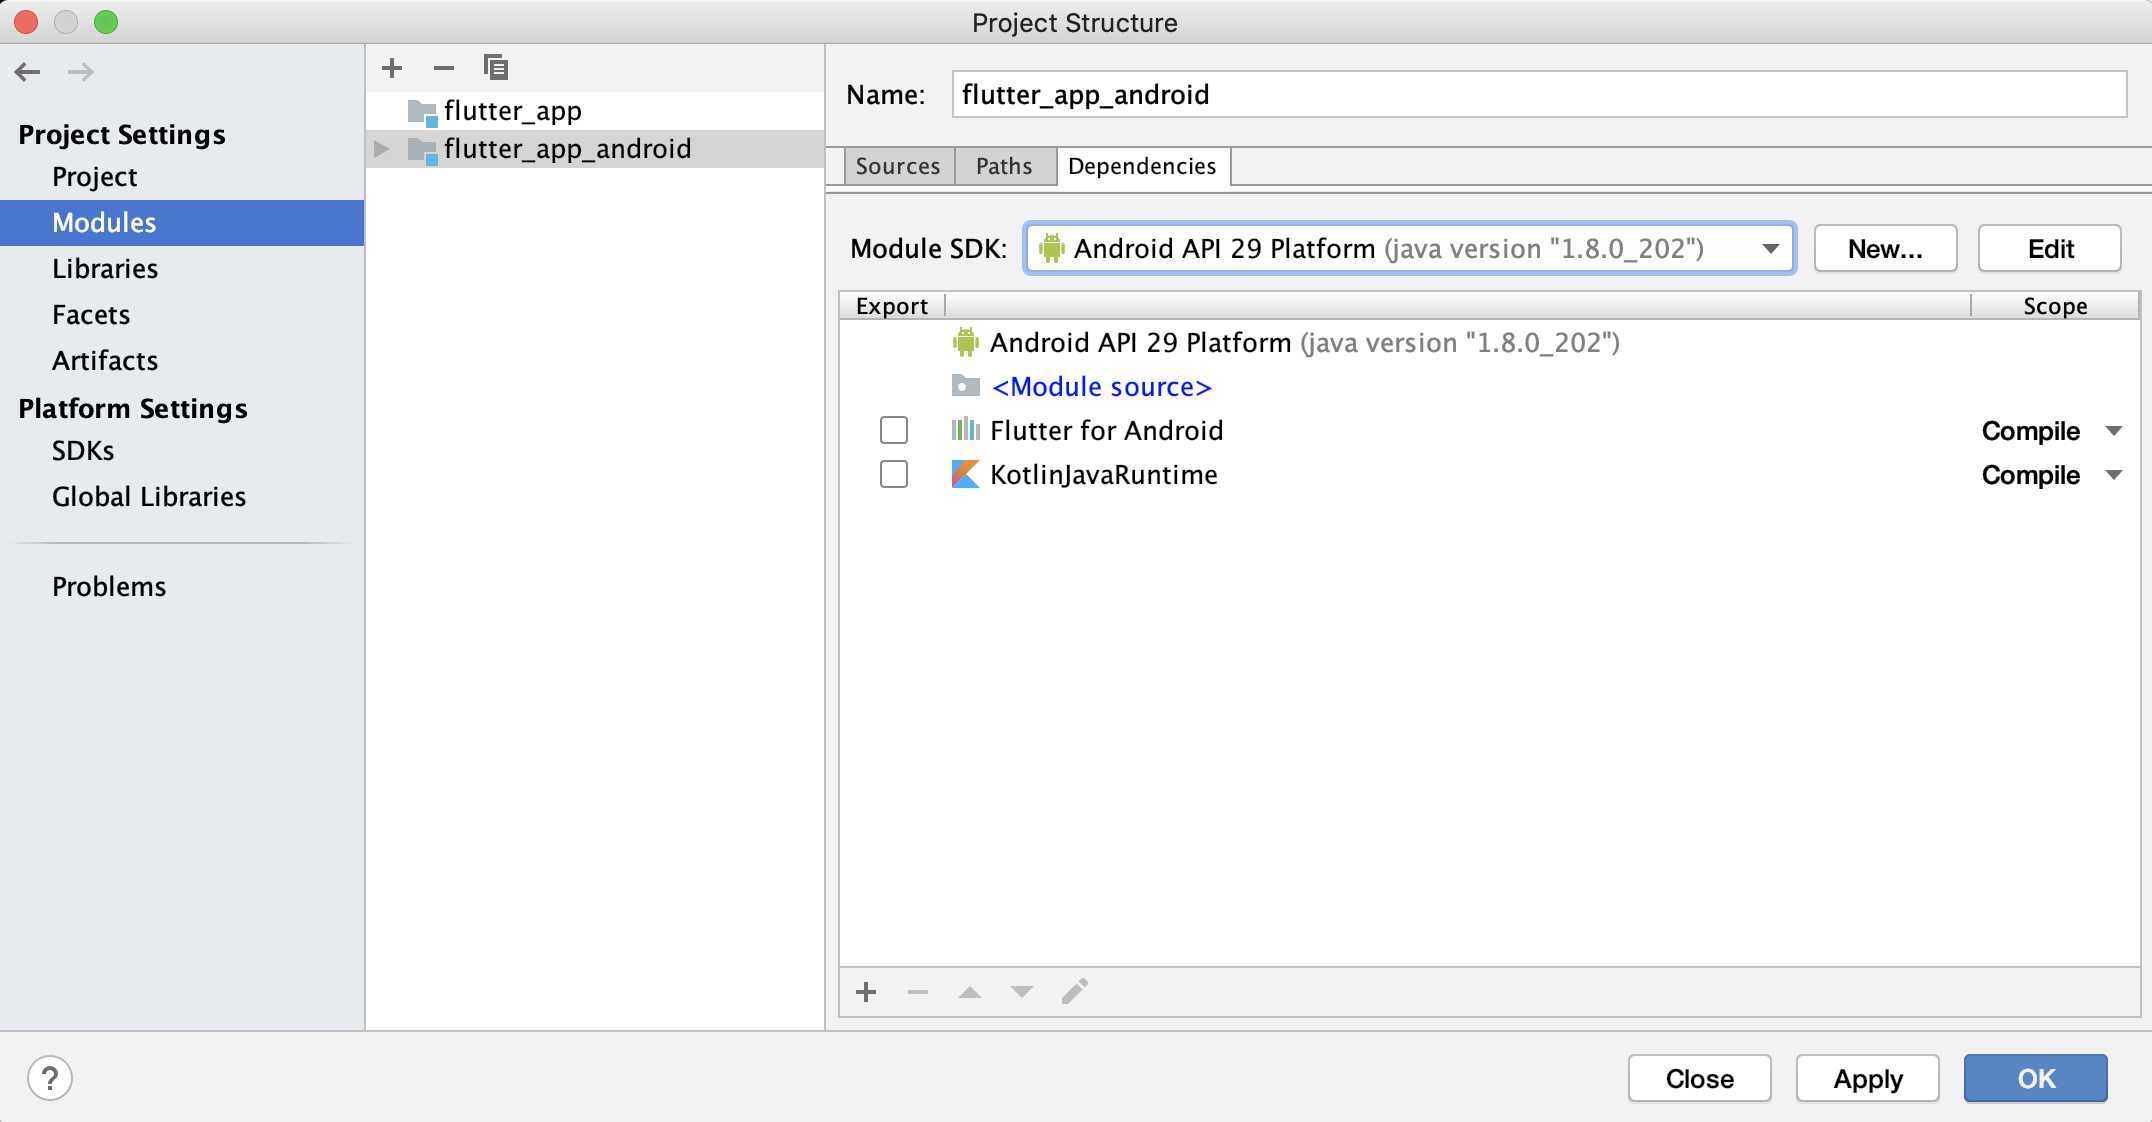This screenshot has height=1122, width=2152.
Task: Switch to the Paths tab
Action: pos(1004,166)
